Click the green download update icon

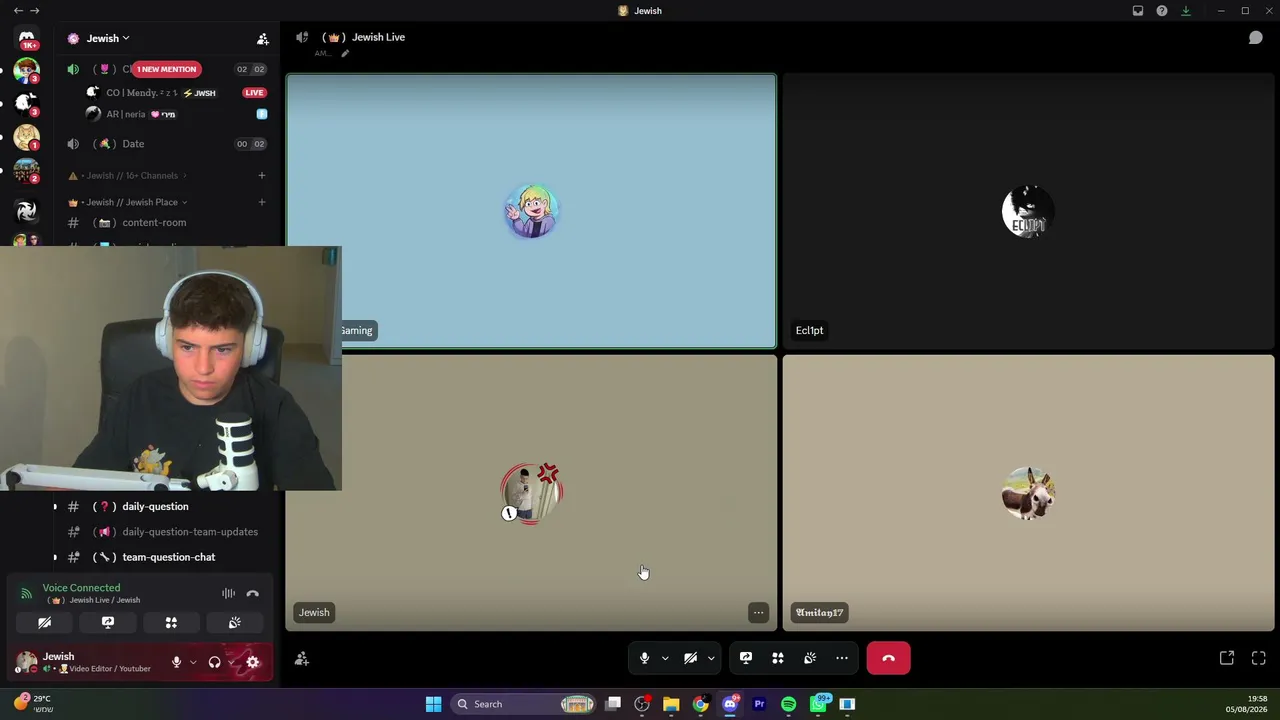tap(1186, 11)
